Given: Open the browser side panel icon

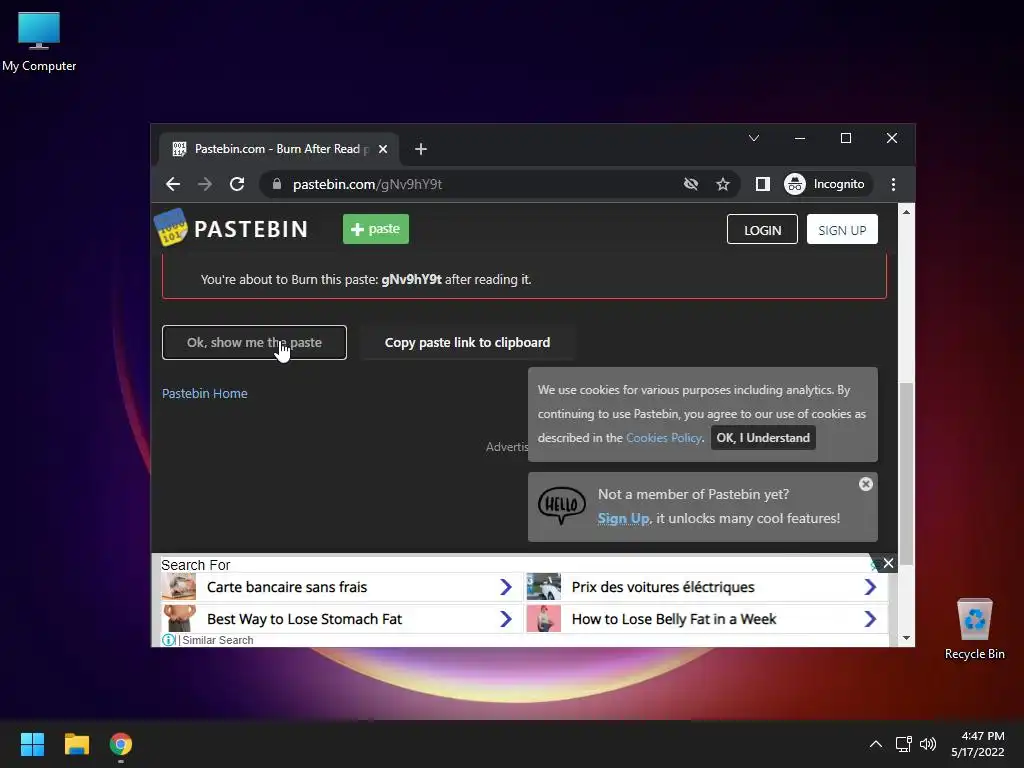Looking at the screenshot, I should pyautogui.click(x=762, y=184).
